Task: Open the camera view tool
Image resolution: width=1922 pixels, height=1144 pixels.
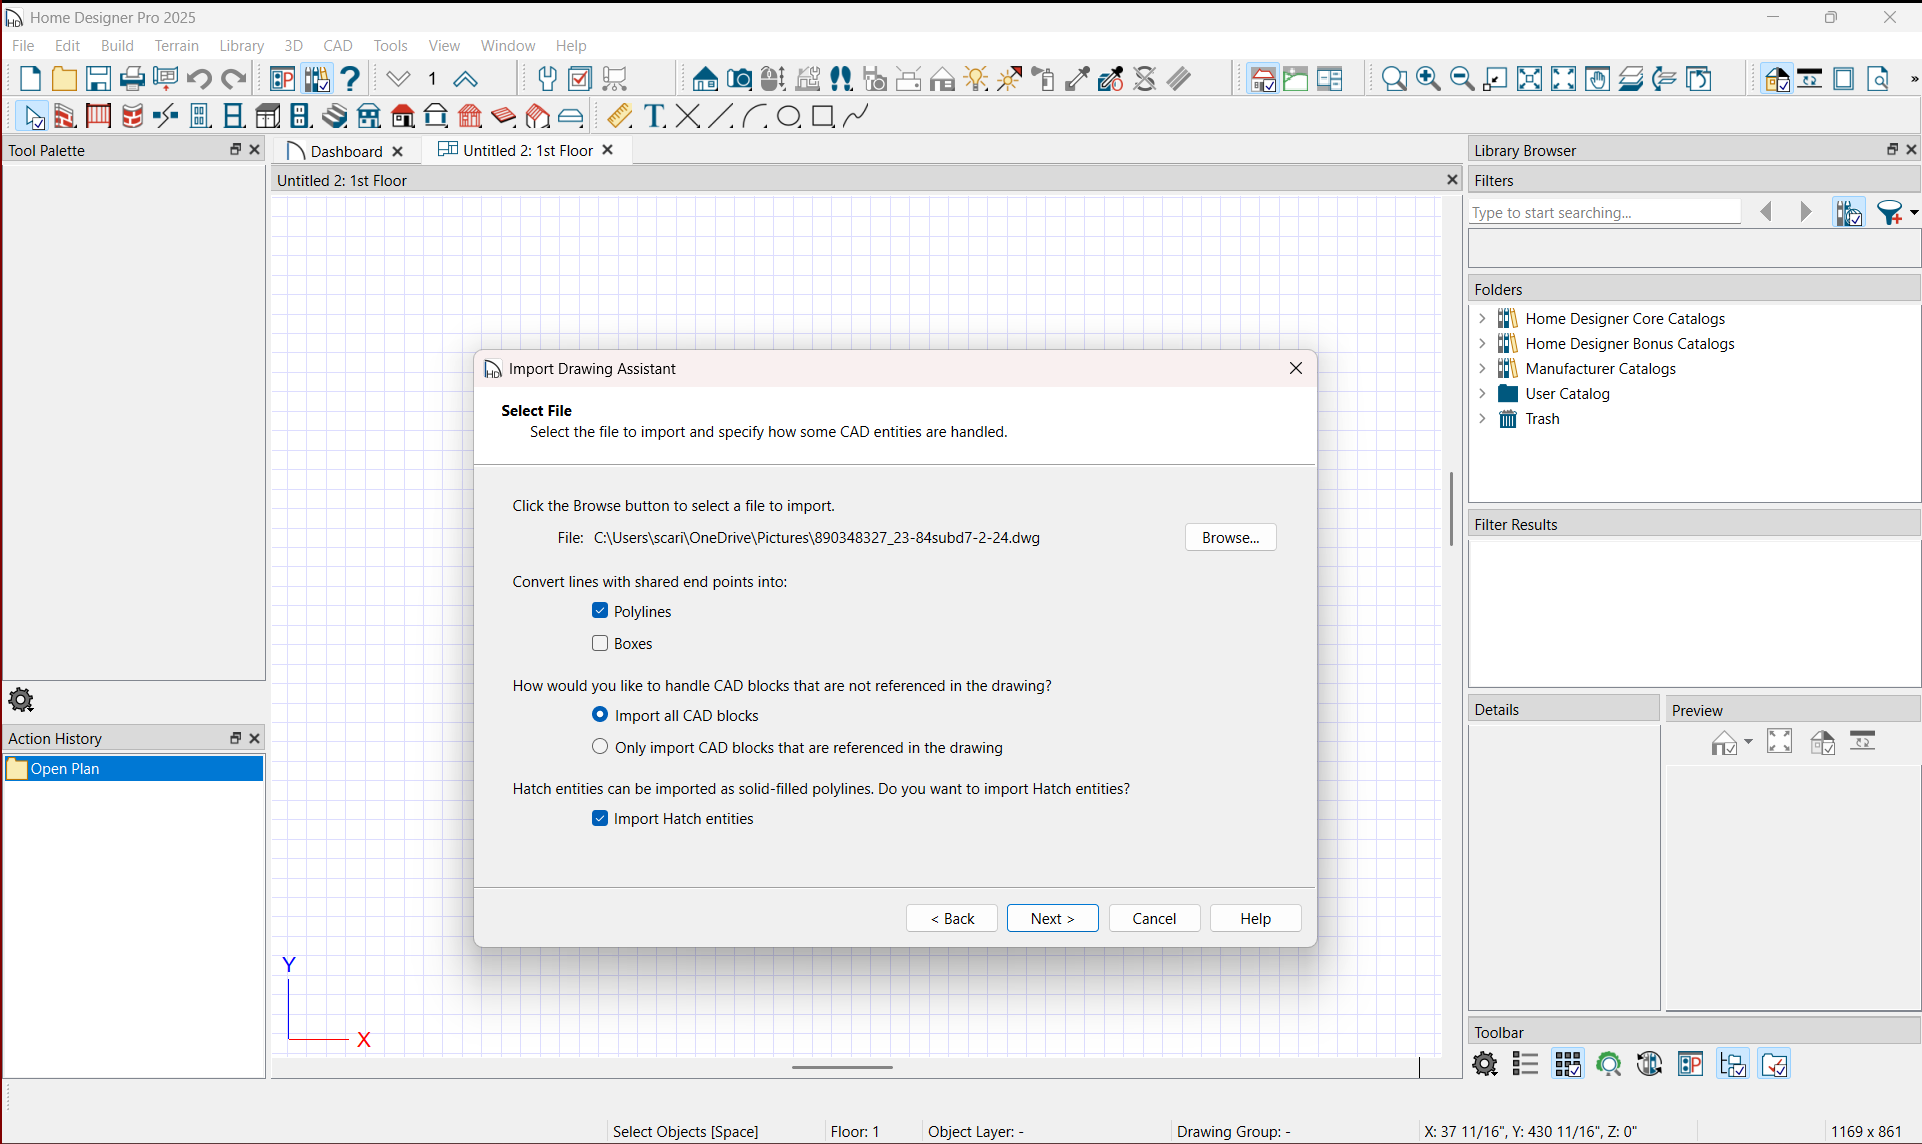Action: (739, 79)
